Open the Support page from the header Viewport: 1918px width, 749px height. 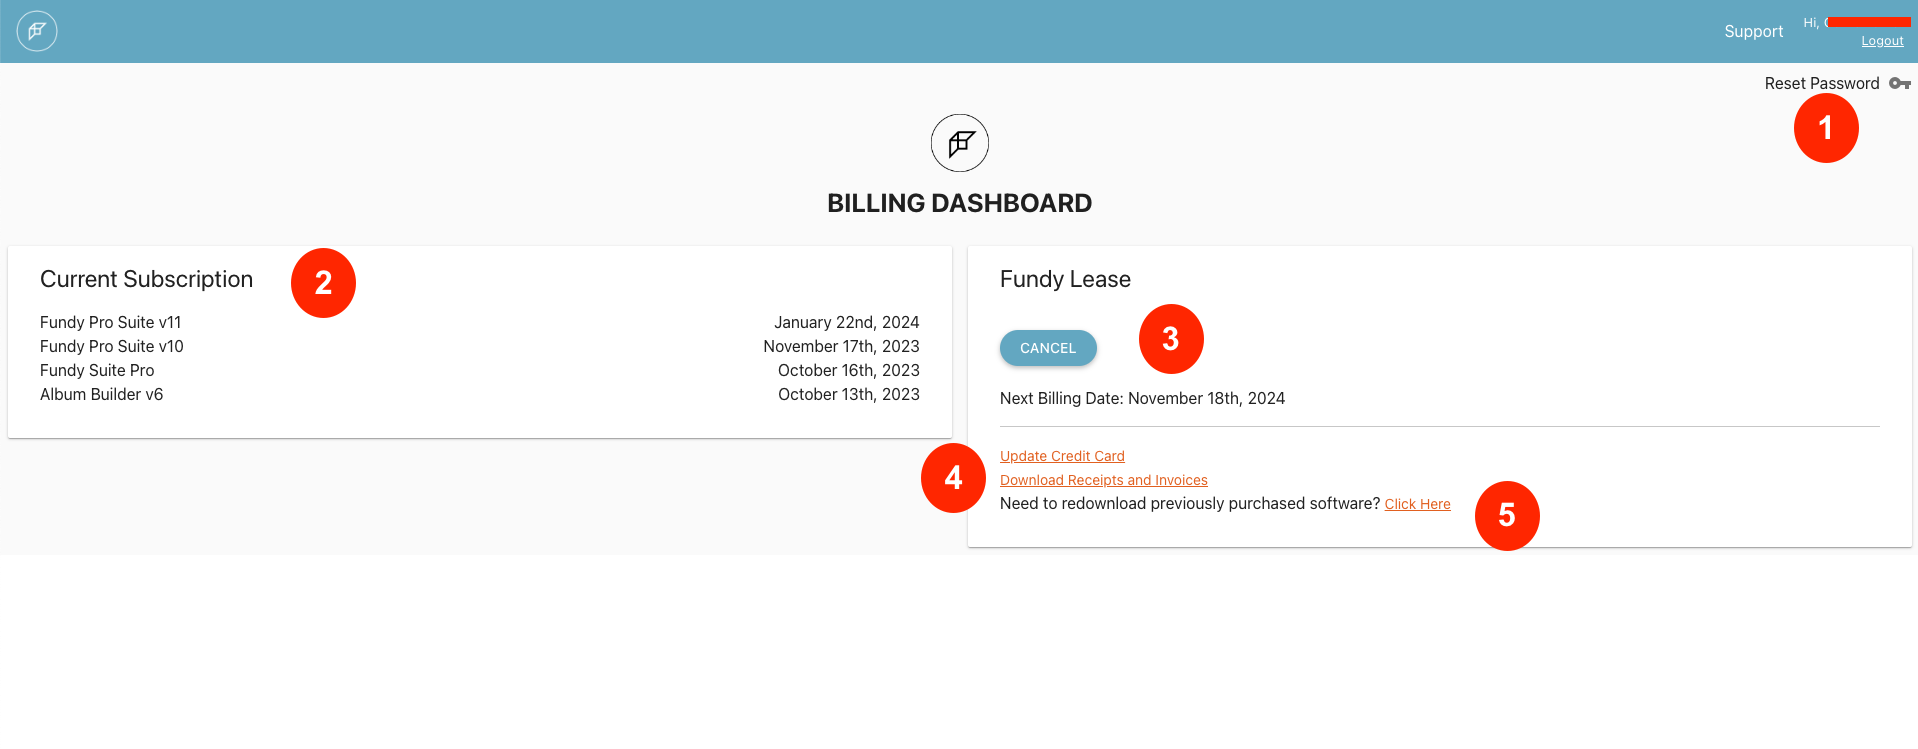1753,31
